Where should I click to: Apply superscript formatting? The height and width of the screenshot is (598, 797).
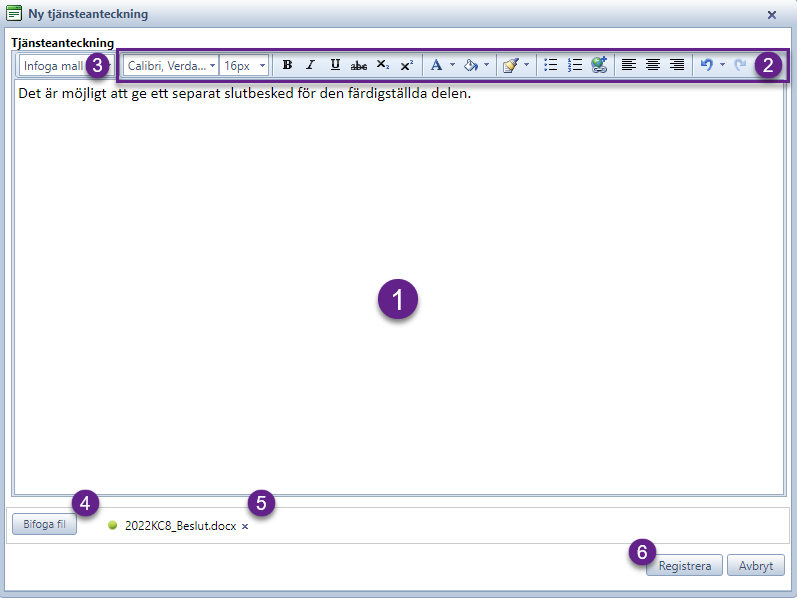point(407,65)
